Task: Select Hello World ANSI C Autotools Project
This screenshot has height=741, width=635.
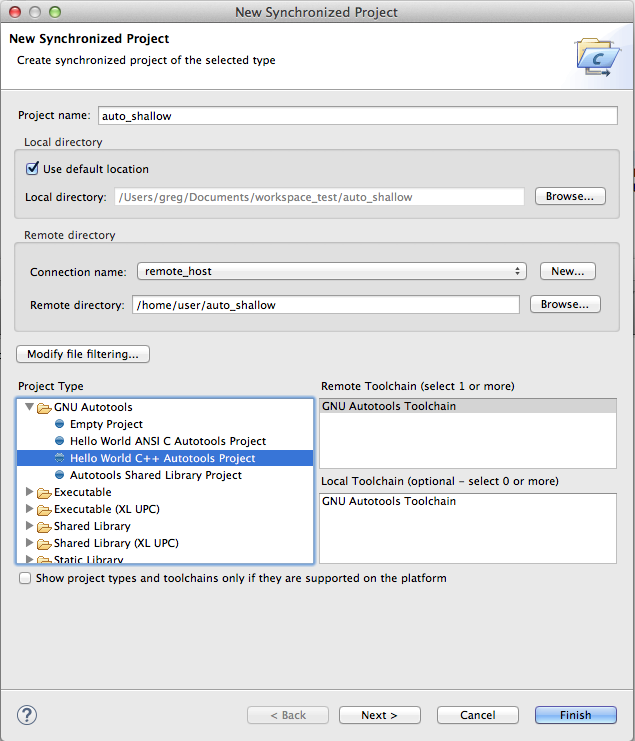Action: click(x=168, y=441)
